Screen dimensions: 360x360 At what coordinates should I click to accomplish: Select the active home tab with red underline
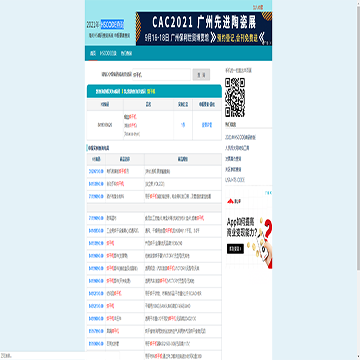pyautogui.click(x=93, y=53)
